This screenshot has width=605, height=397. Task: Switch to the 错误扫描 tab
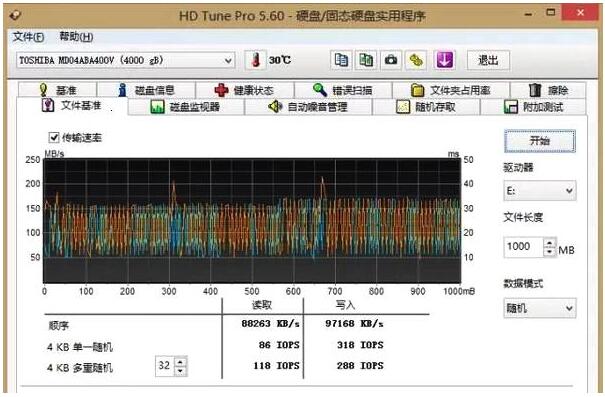click(x=343, y=90)
